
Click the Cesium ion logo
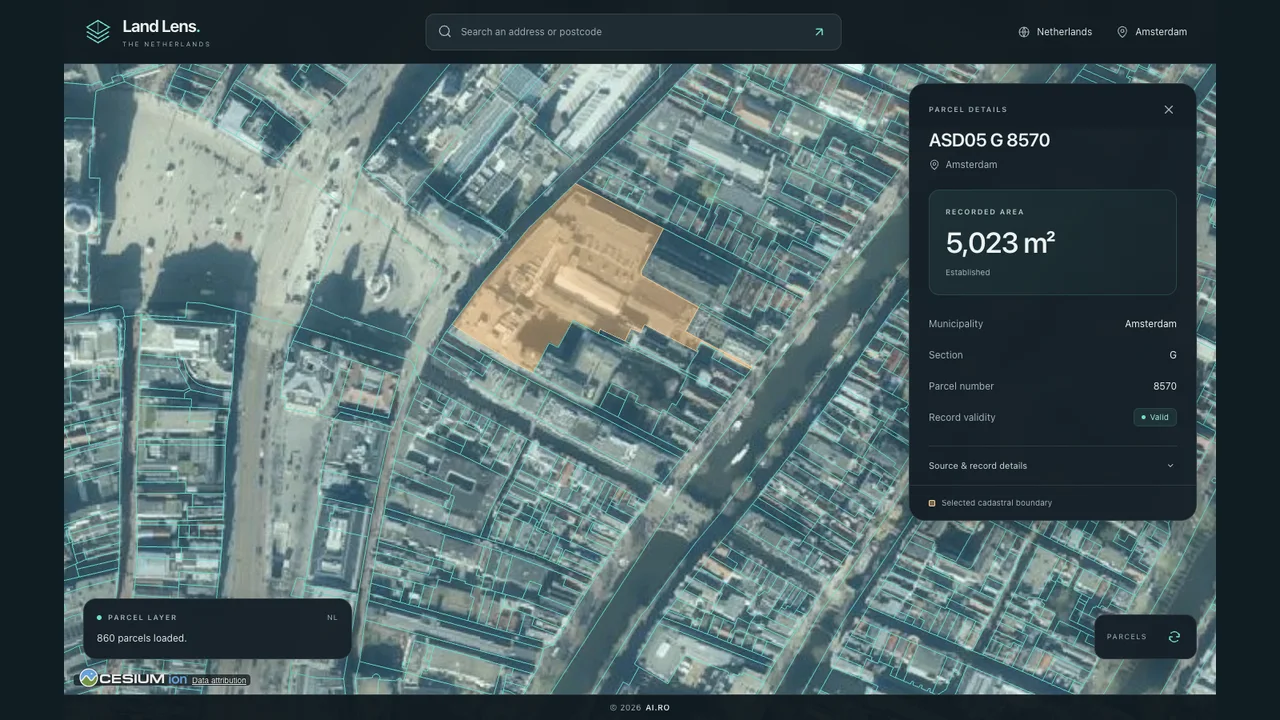pos(133,679)
